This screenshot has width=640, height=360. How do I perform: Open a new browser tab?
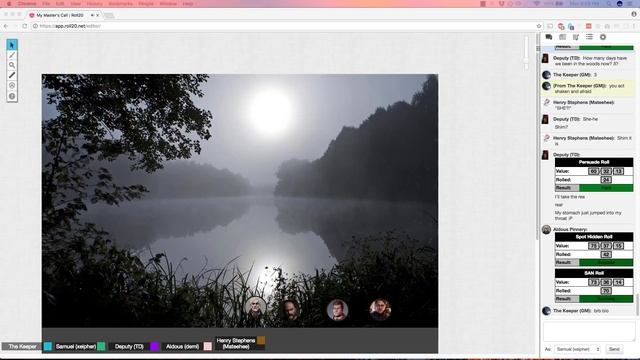coord(109,16)
